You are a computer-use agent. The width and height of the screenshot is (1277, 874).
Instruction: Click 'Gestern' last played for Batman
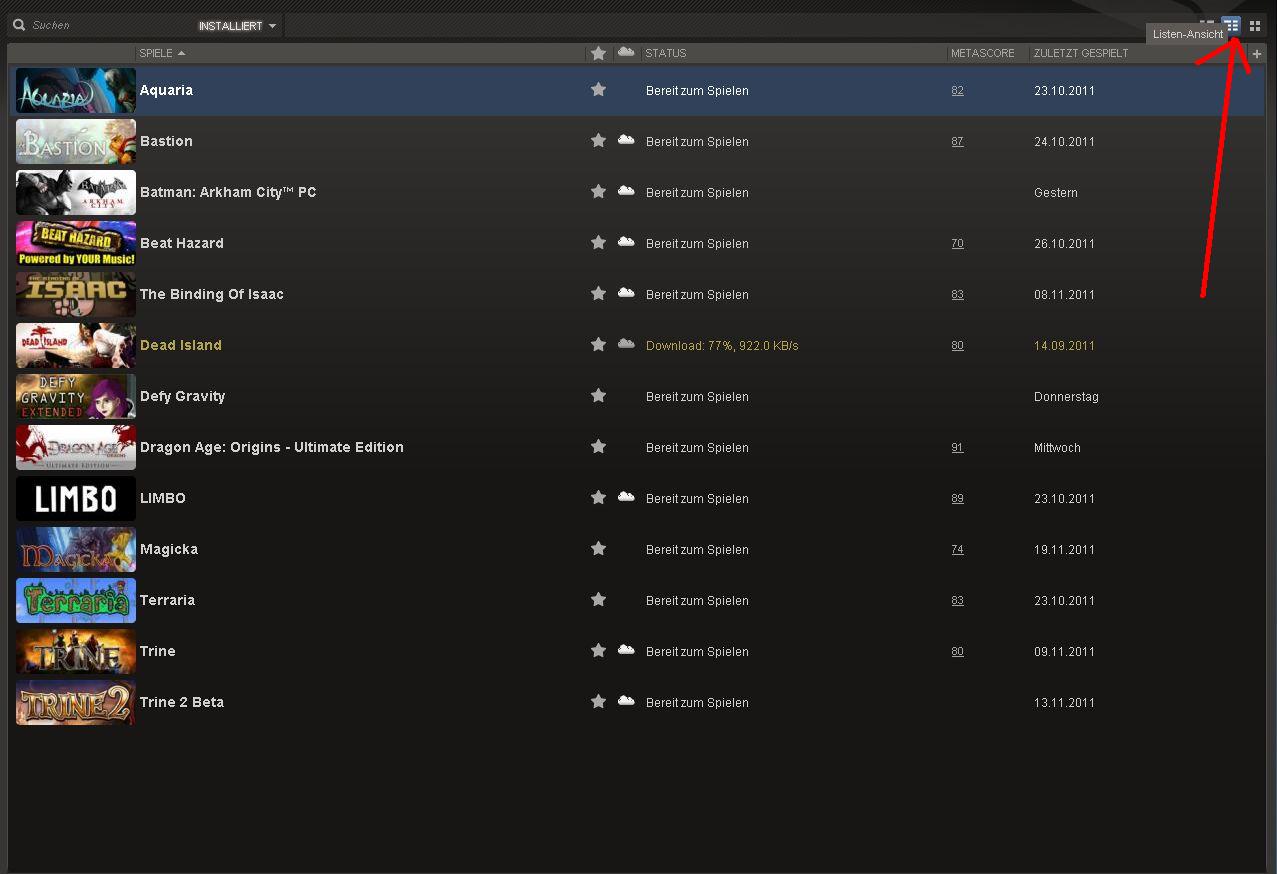(1056, 193)
